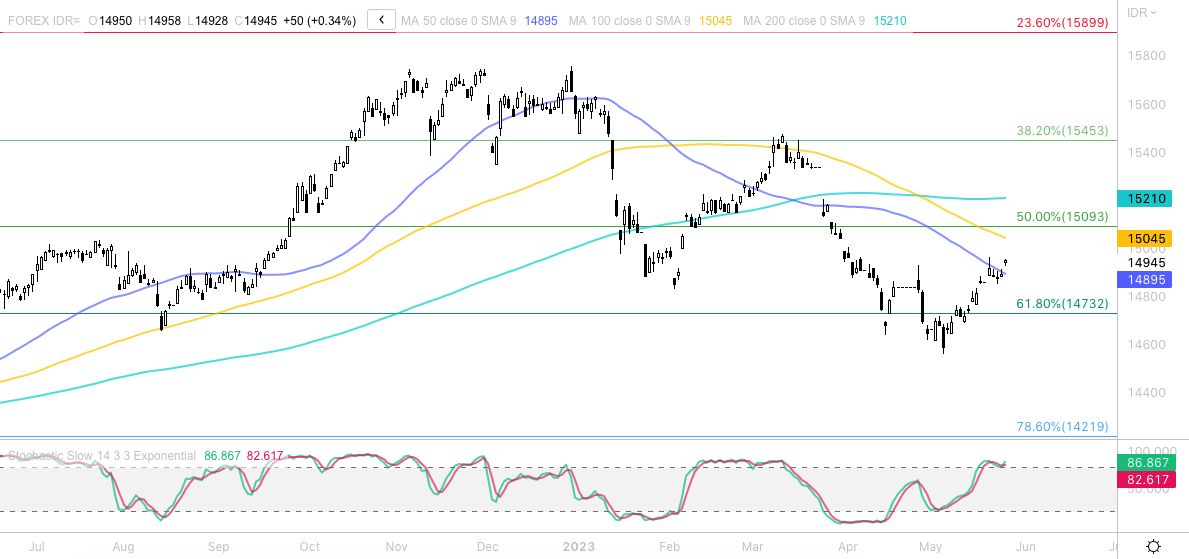Select the FOREX IDR= symbol title

[42, 20]
